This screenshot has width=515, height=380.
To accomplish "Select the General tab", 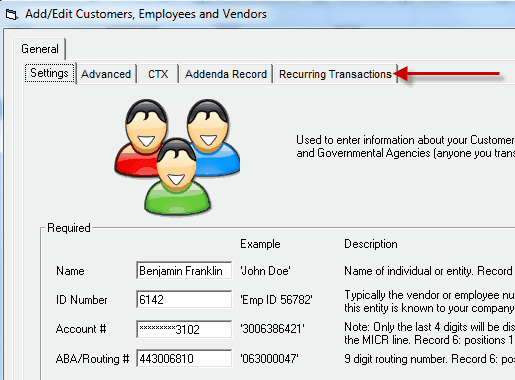I will 40,49.
